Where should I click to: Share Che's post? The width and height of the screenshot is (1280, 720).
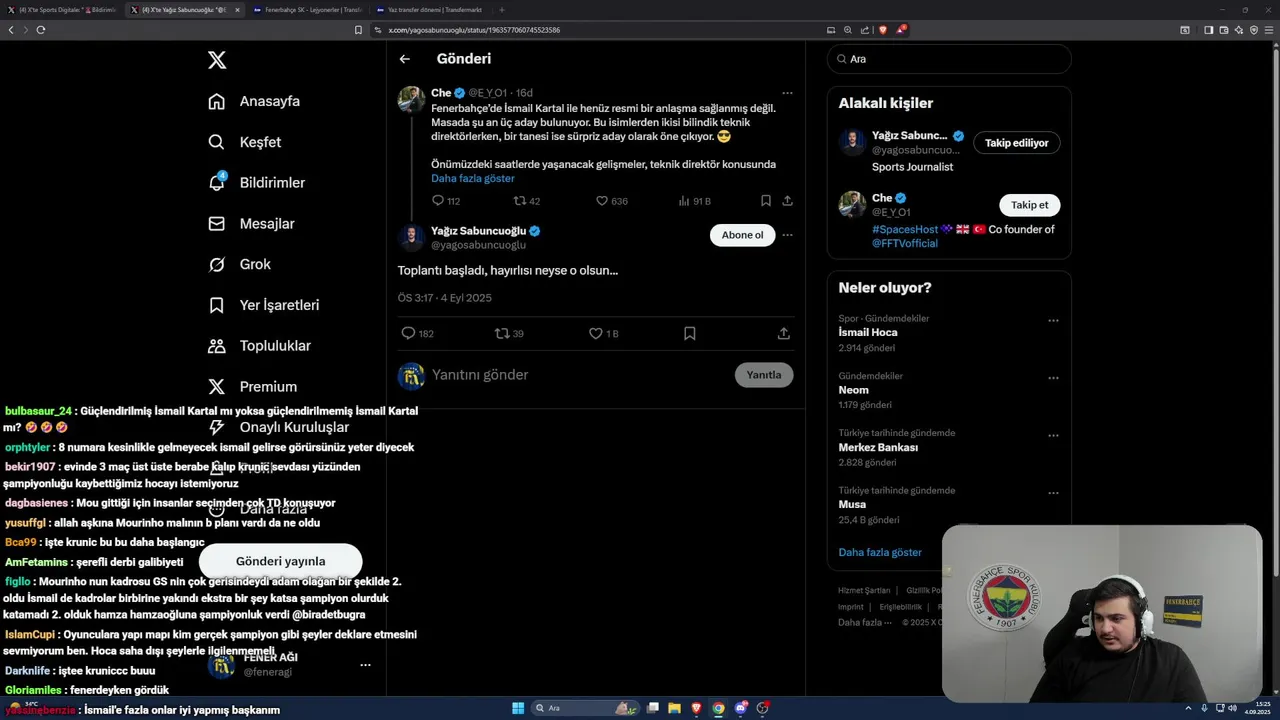788,201
